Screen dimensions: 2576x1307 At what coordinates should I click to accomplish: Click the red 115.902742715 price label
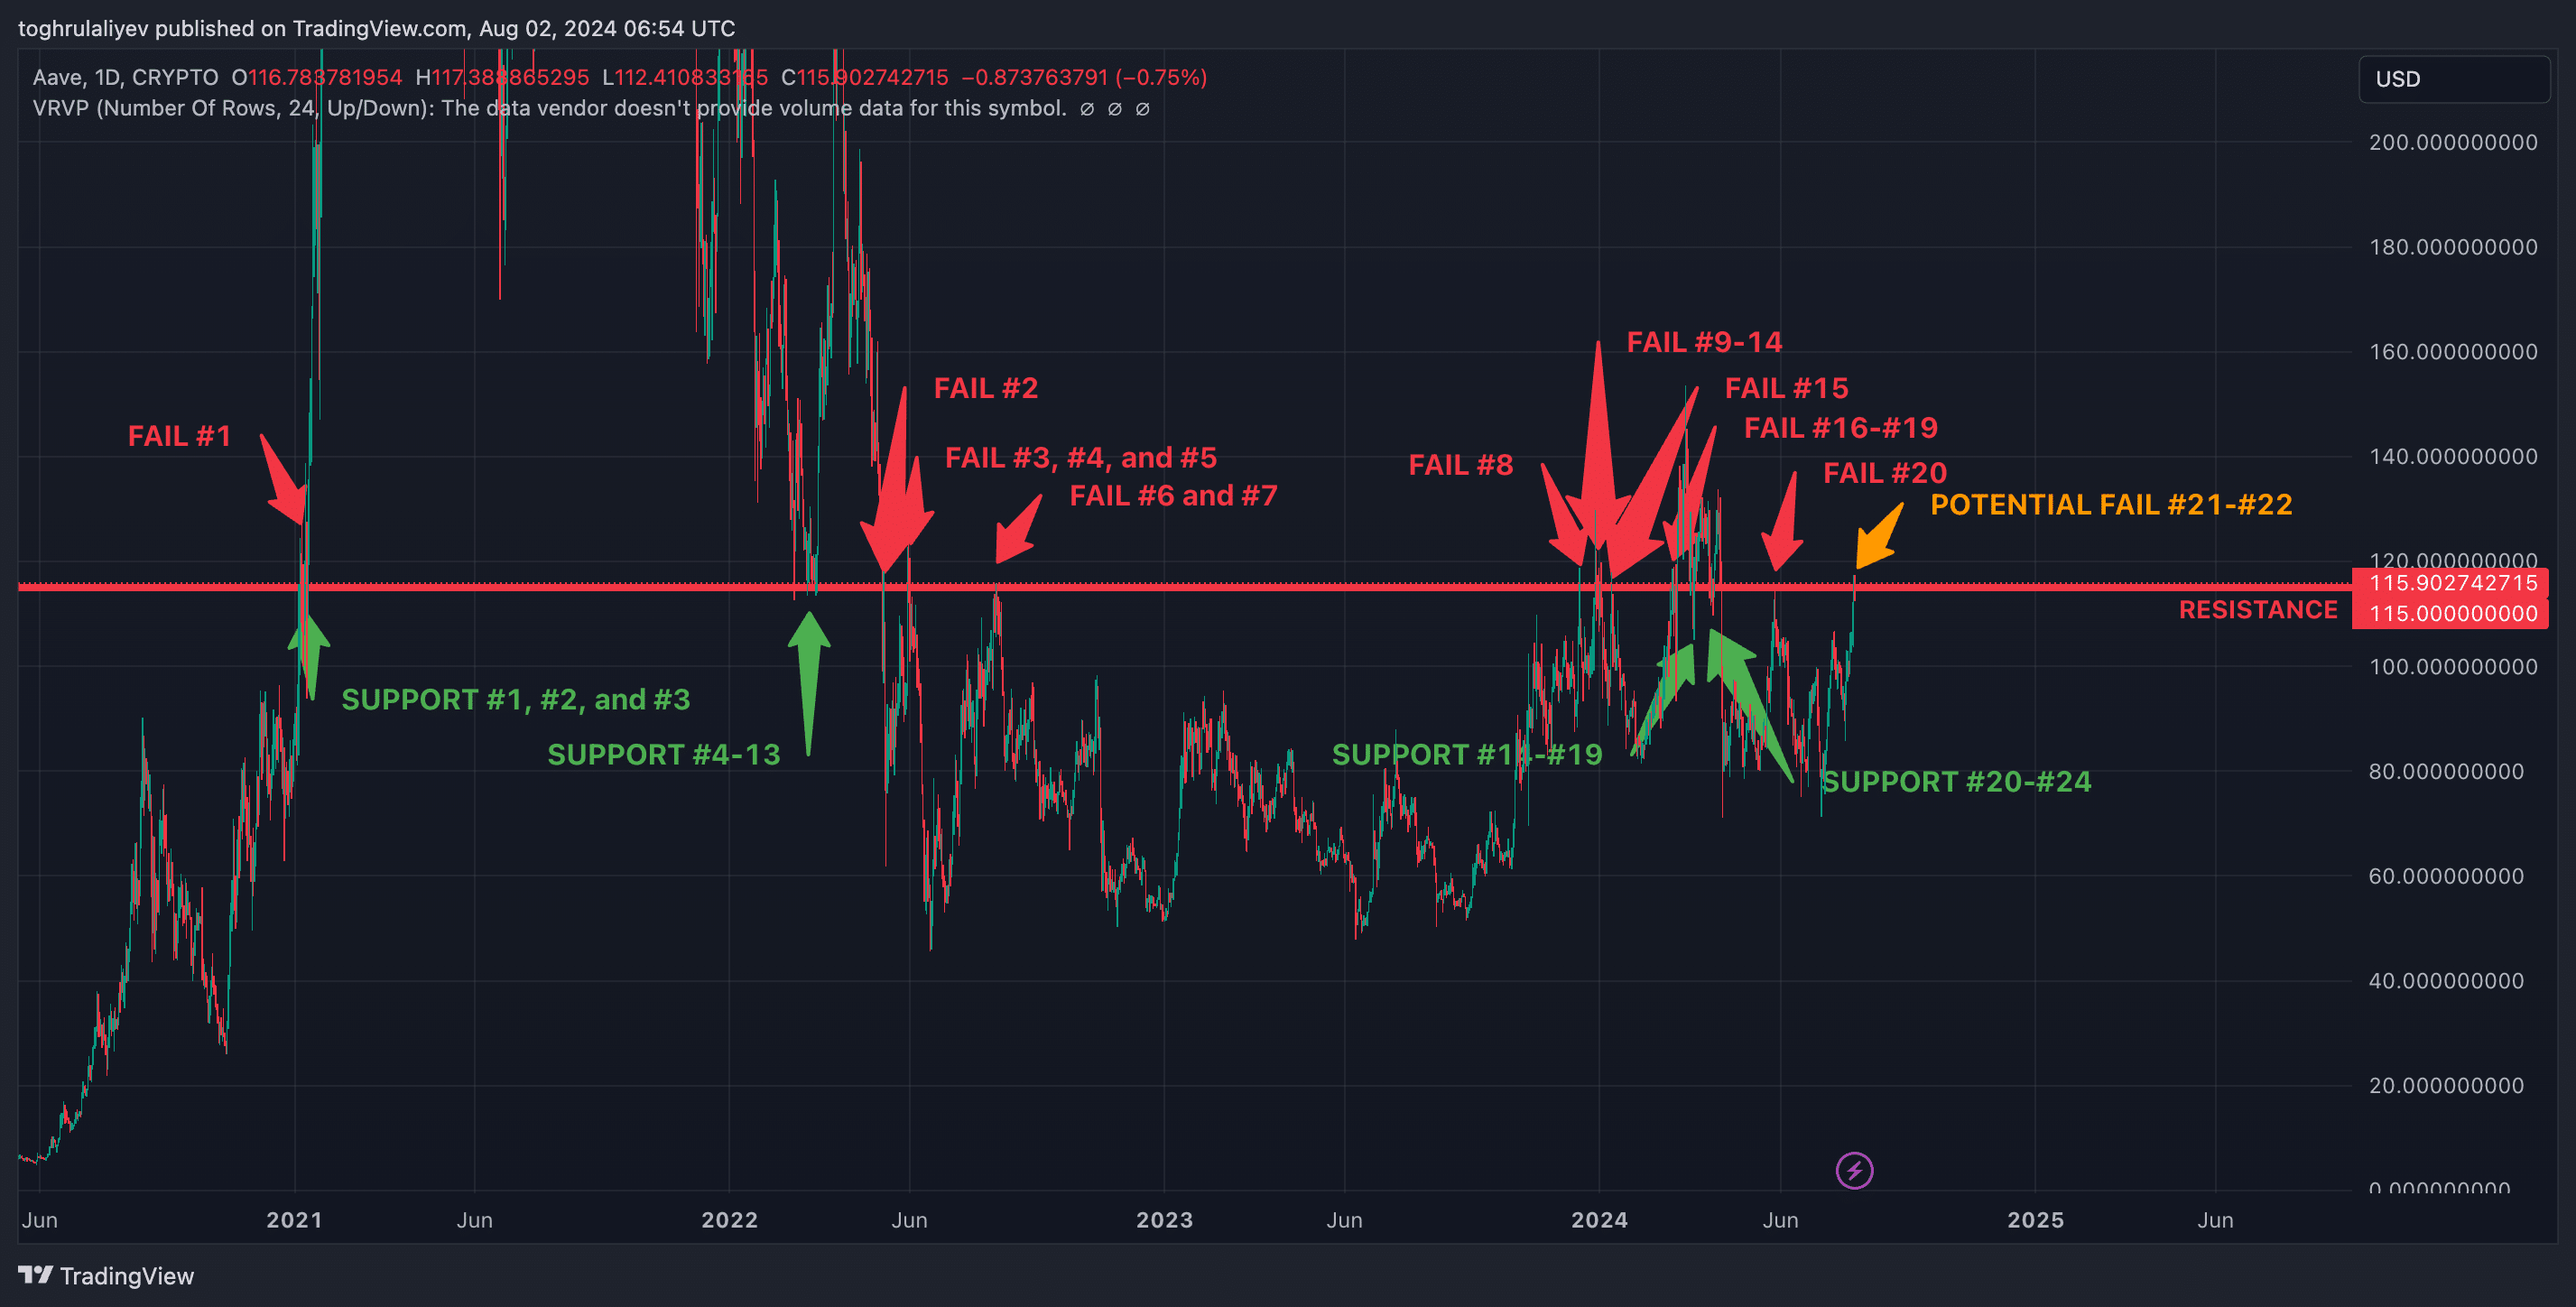2450,583
